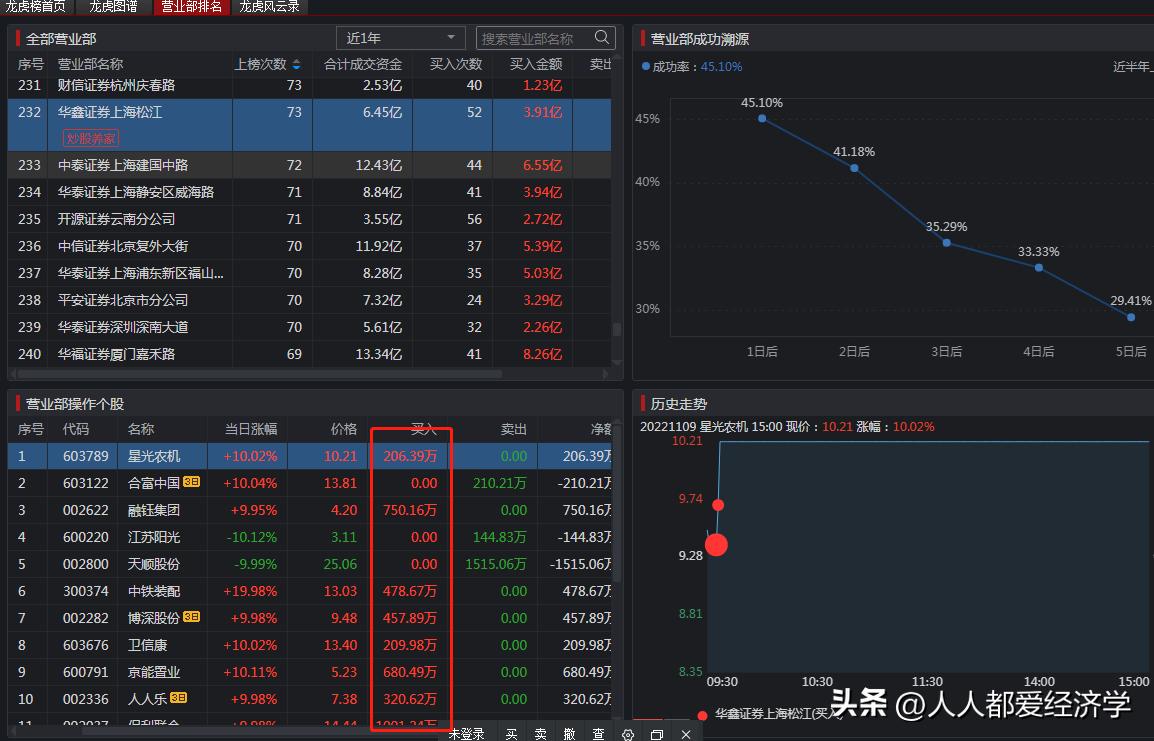
Task: Select stock code 002282
Action: (x=85, y=618)
